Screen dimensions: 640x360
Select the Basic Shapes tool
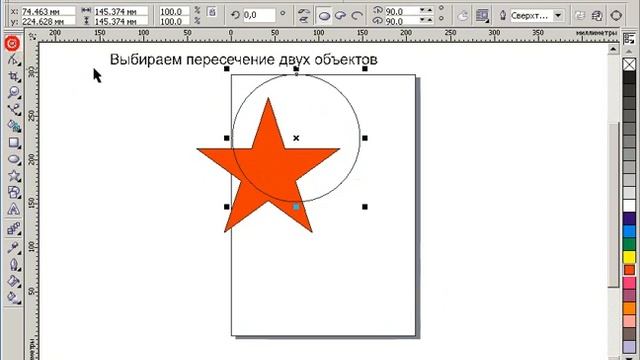pos(13,192)
